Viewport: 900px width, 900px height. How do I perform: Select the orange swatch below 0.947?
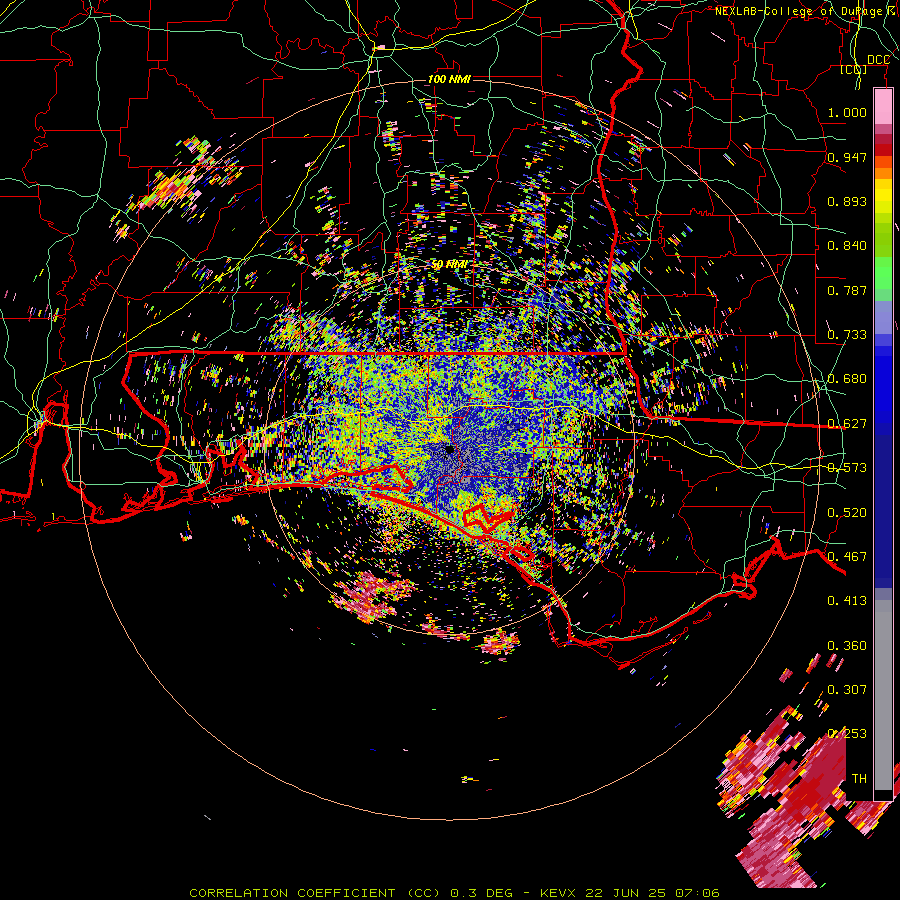pyautogui.click(x=883, y=173)
